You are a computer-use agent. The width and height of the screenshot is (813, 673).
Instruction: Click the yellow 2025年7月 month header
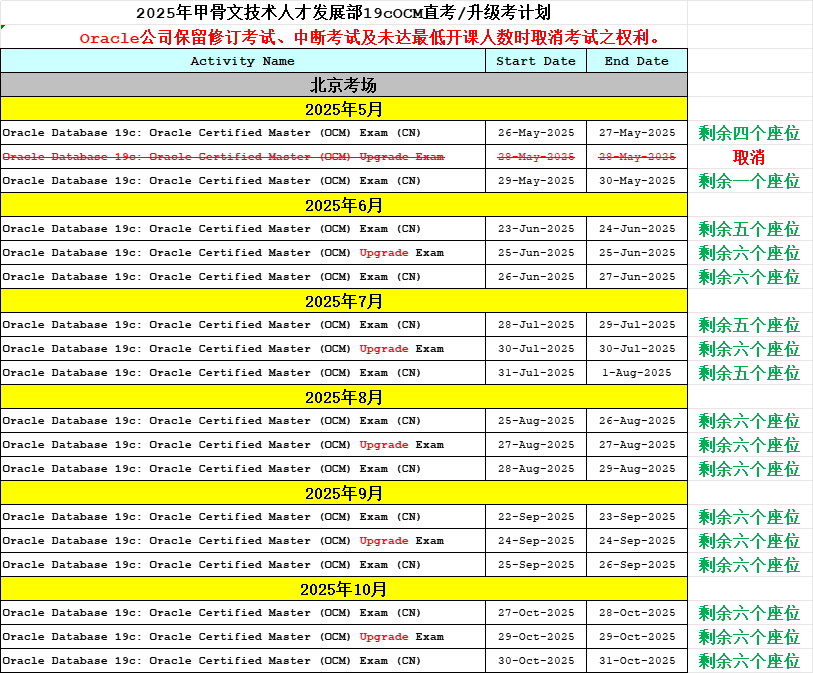pos(343,301)
